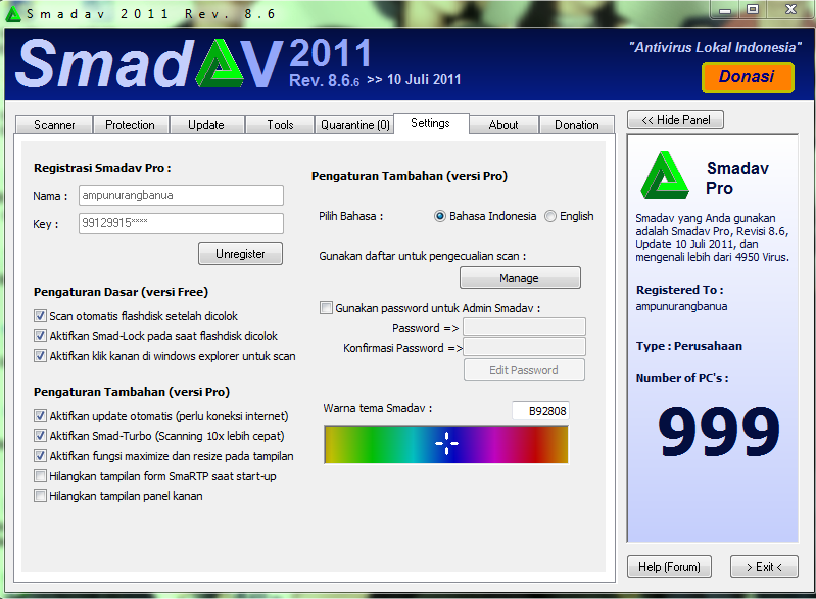Click the Exit button
Viewport: 816px width, 599px height.
pos(764,567)
